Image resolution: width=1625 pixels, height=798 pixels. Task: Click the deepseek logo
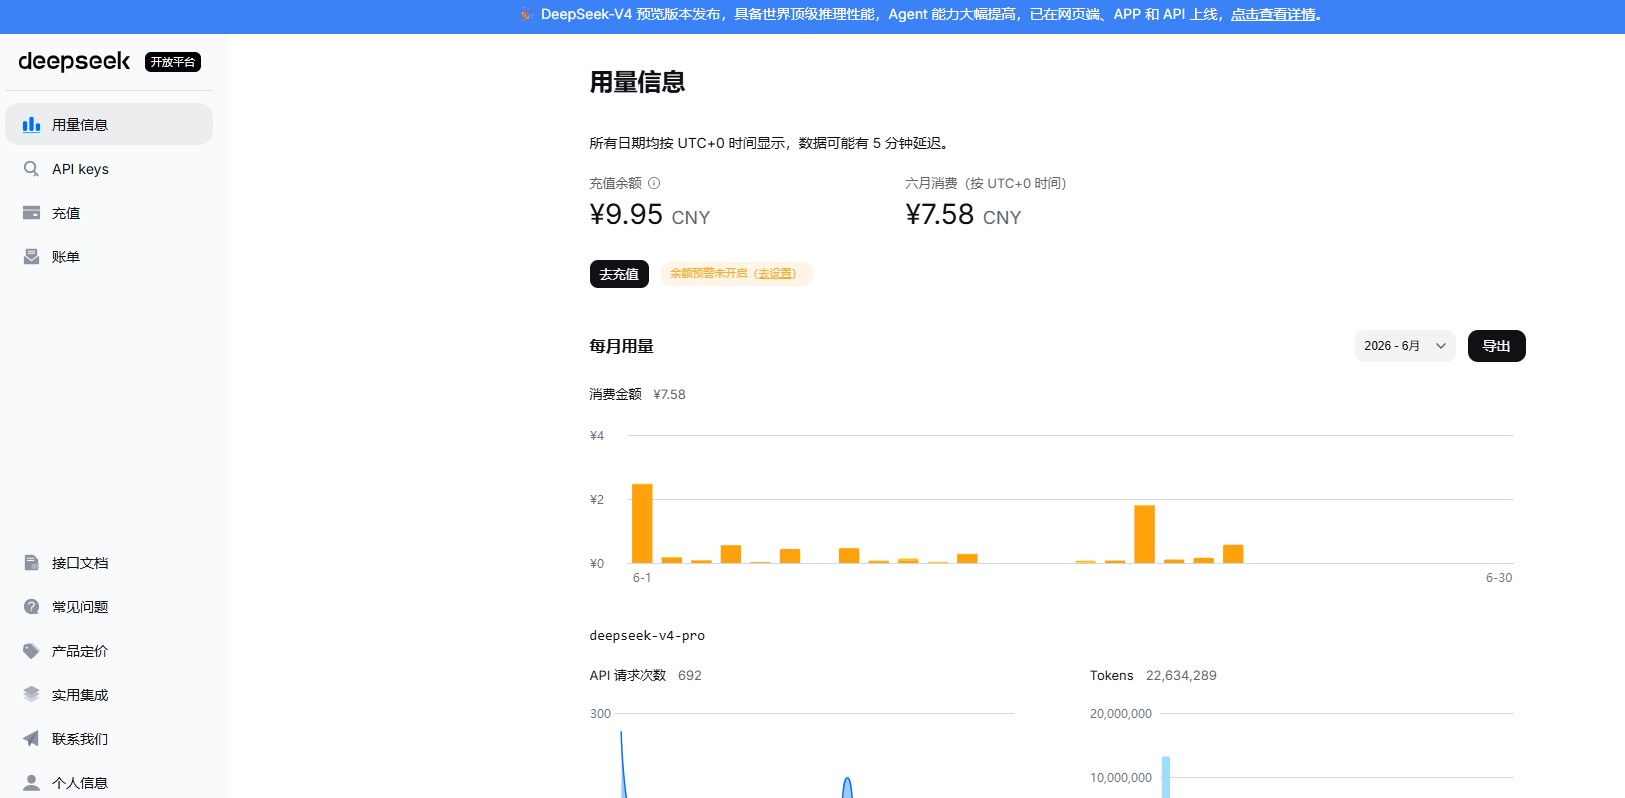tap(74, 61)
